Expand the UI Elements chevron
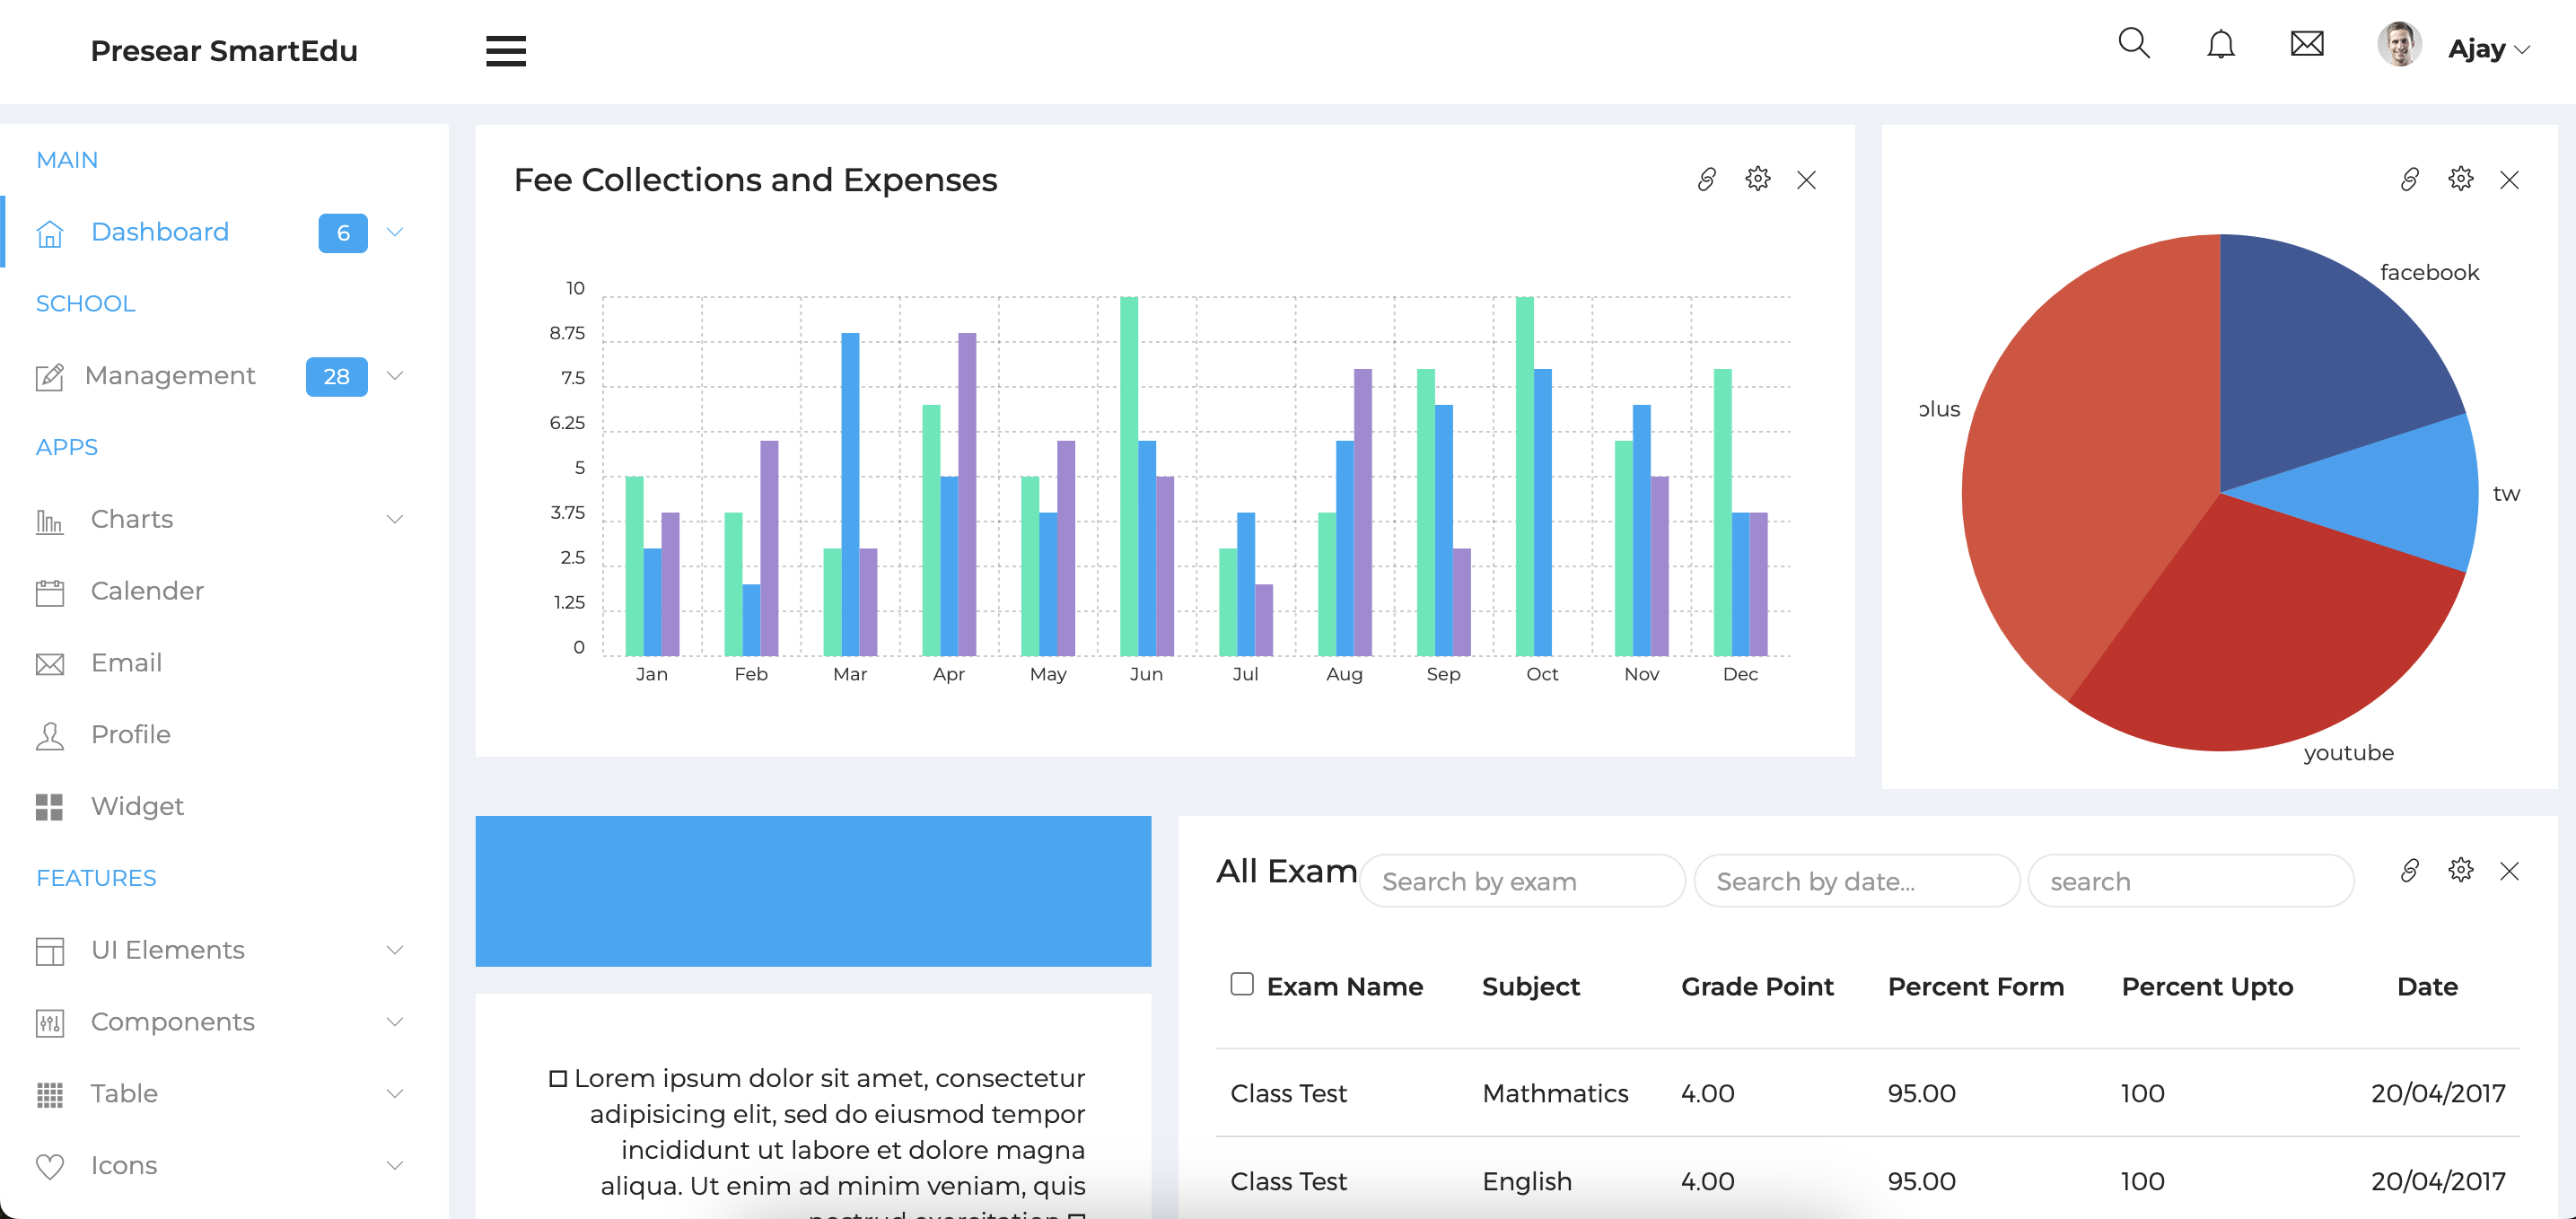 pos(395,950)
